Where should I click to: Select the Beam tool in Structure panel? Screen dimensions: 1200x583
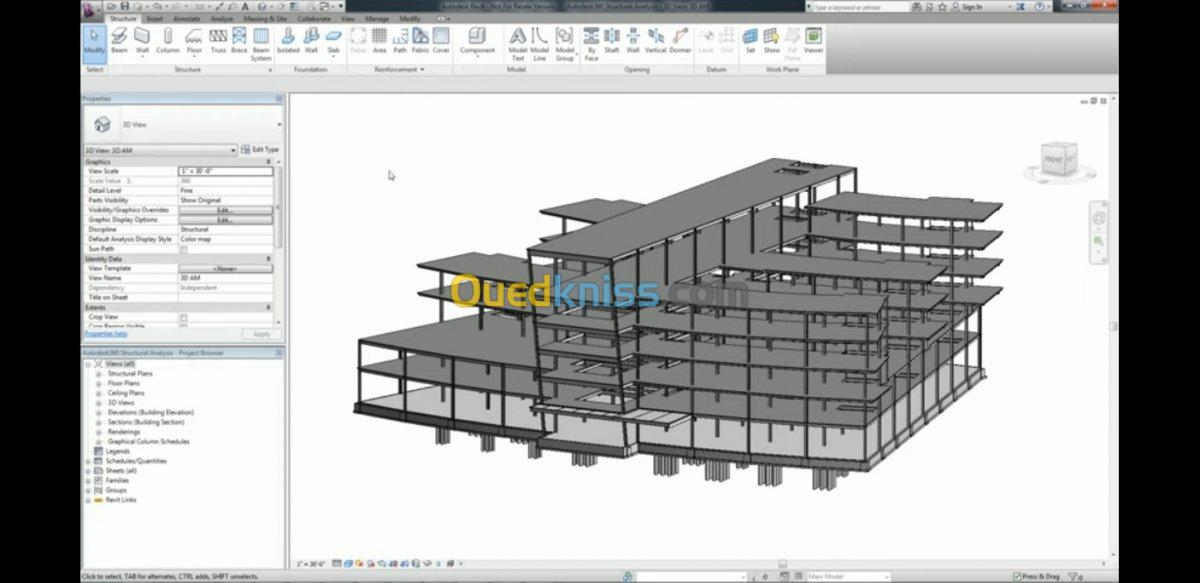click(x=119, y=41)
